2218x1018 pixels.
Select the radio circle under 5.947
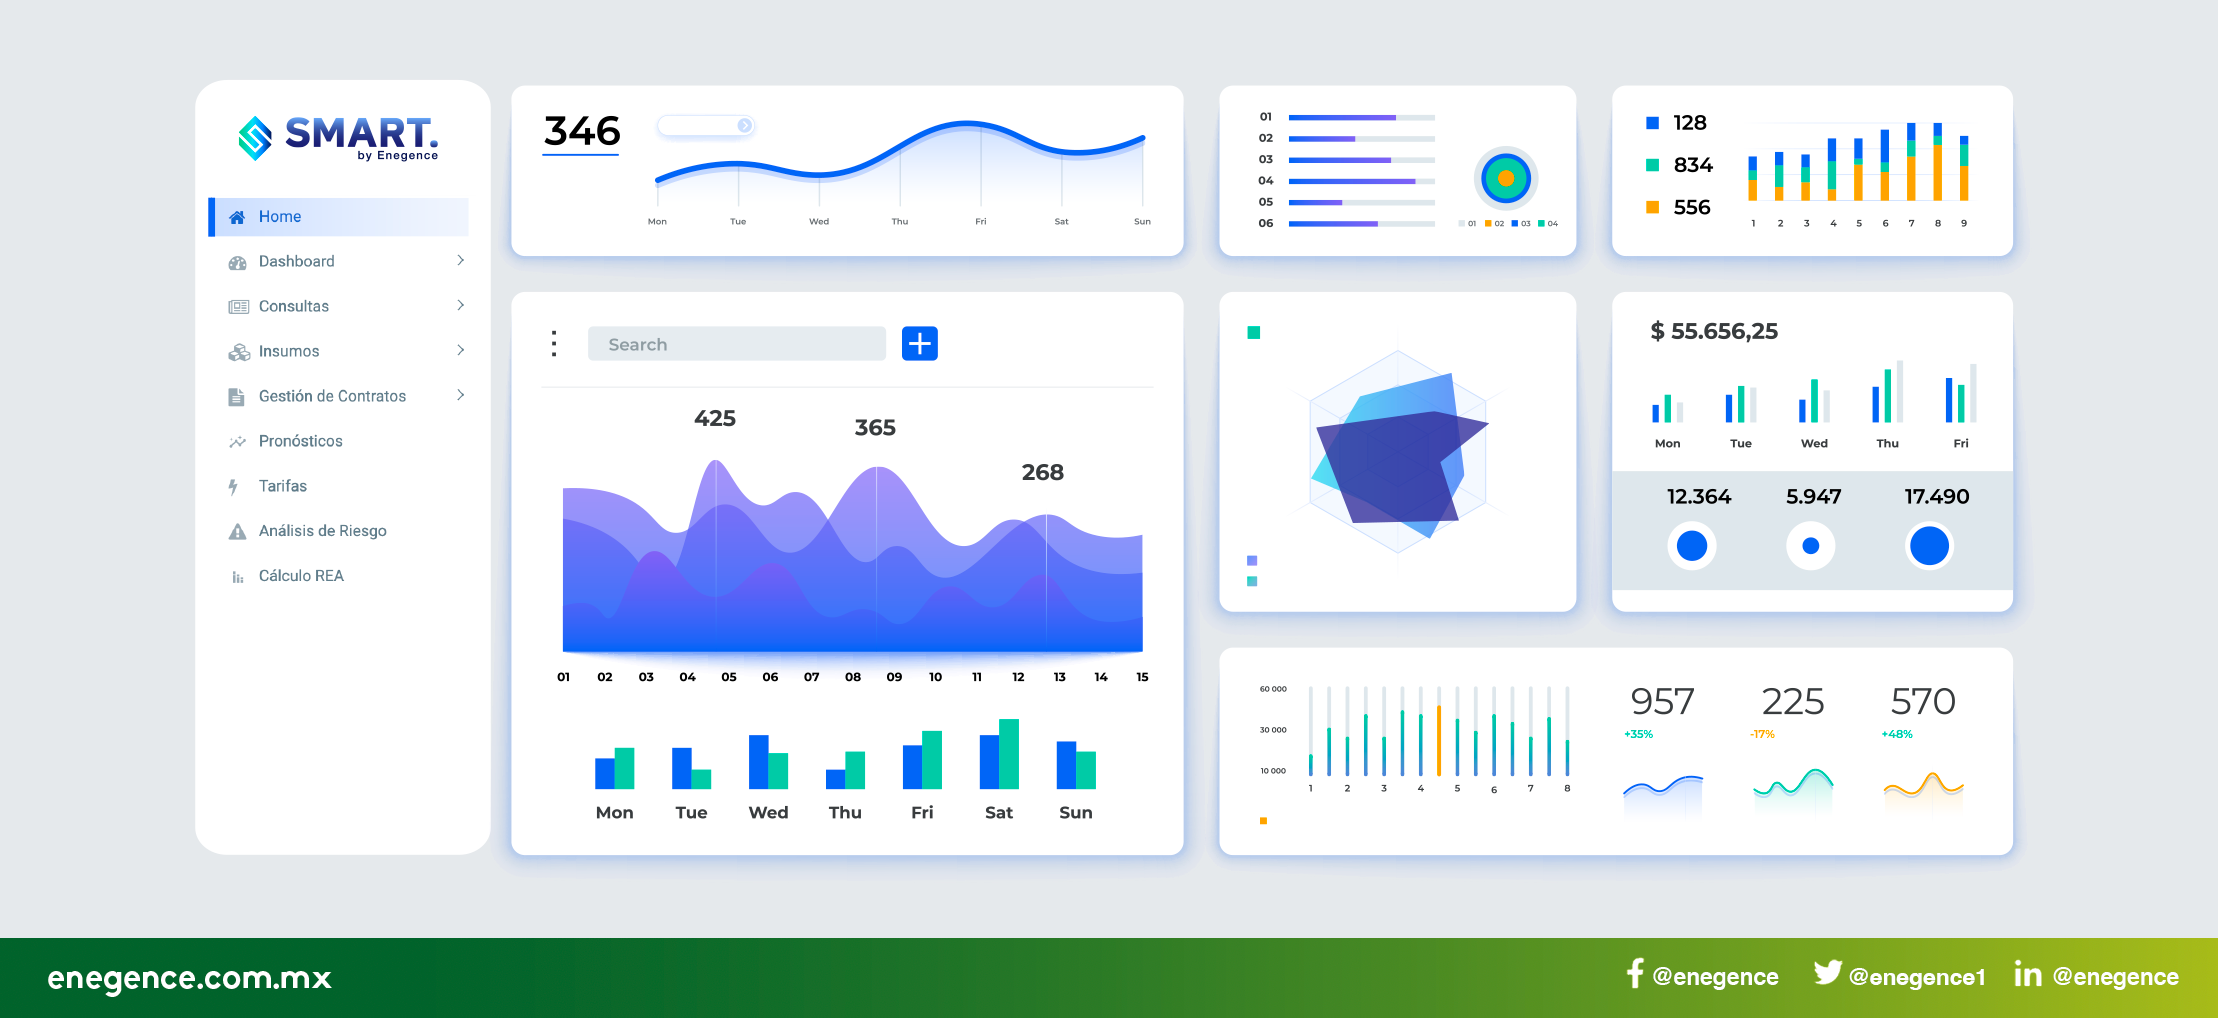(x=1810, y=546)
